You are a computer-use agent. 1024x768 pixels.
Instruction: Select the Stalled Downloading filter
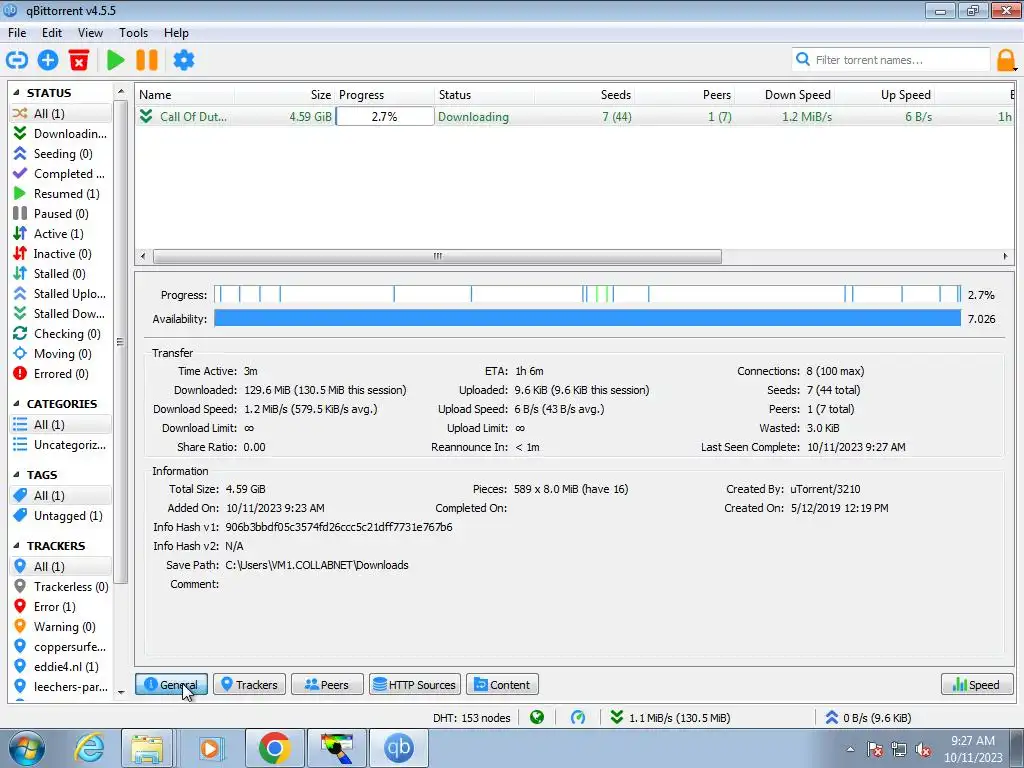point(61,313)
